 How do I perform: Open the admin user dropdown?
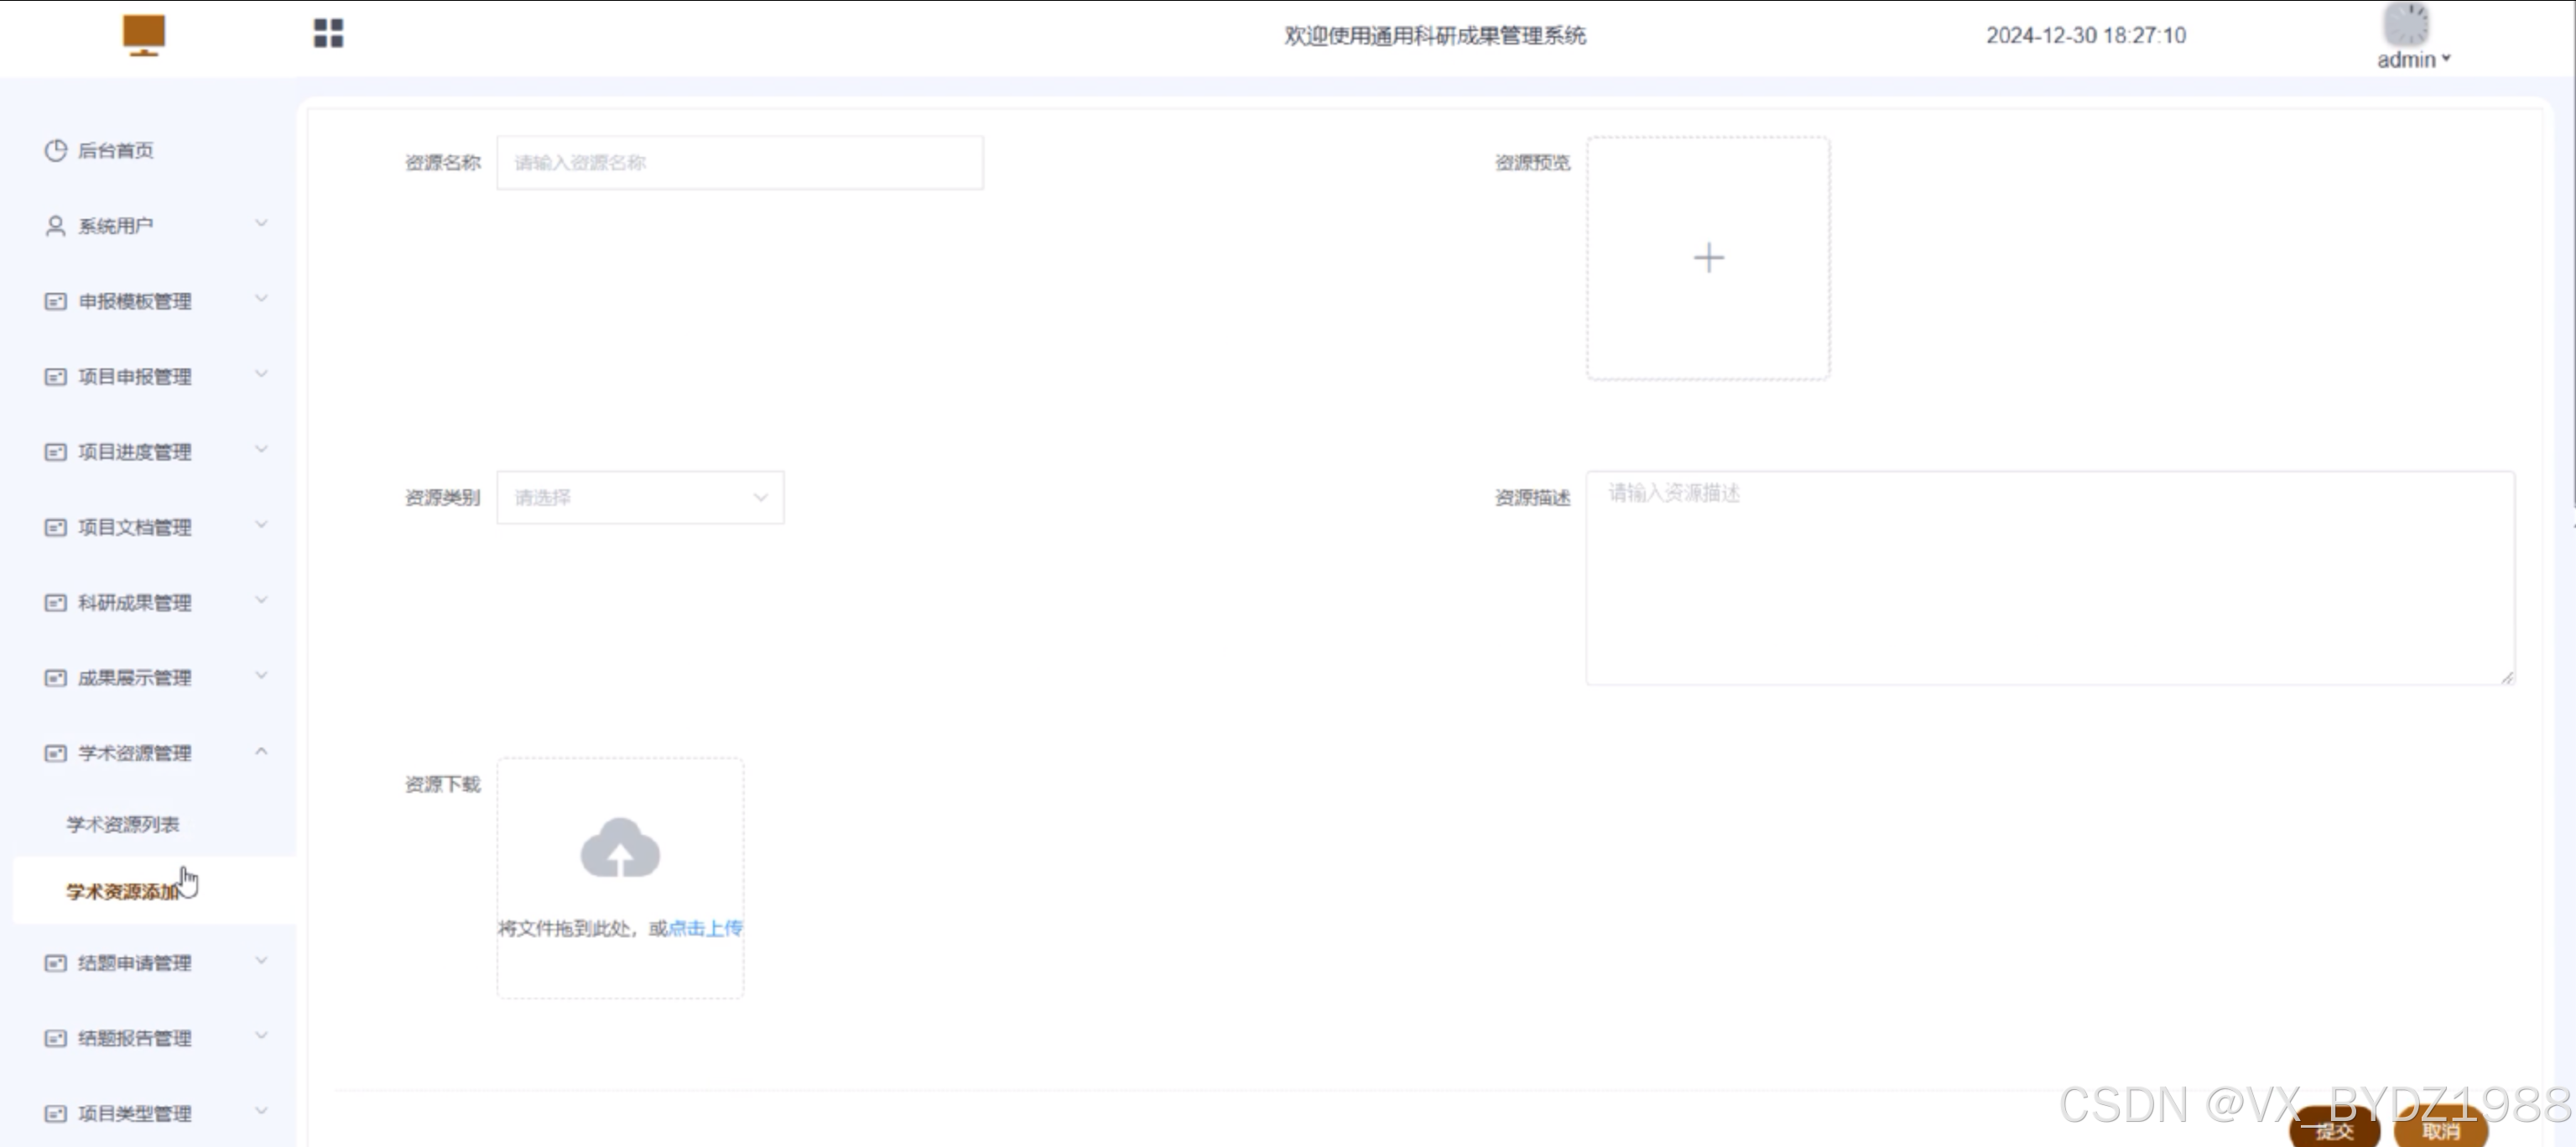(x=2413, y=60)
